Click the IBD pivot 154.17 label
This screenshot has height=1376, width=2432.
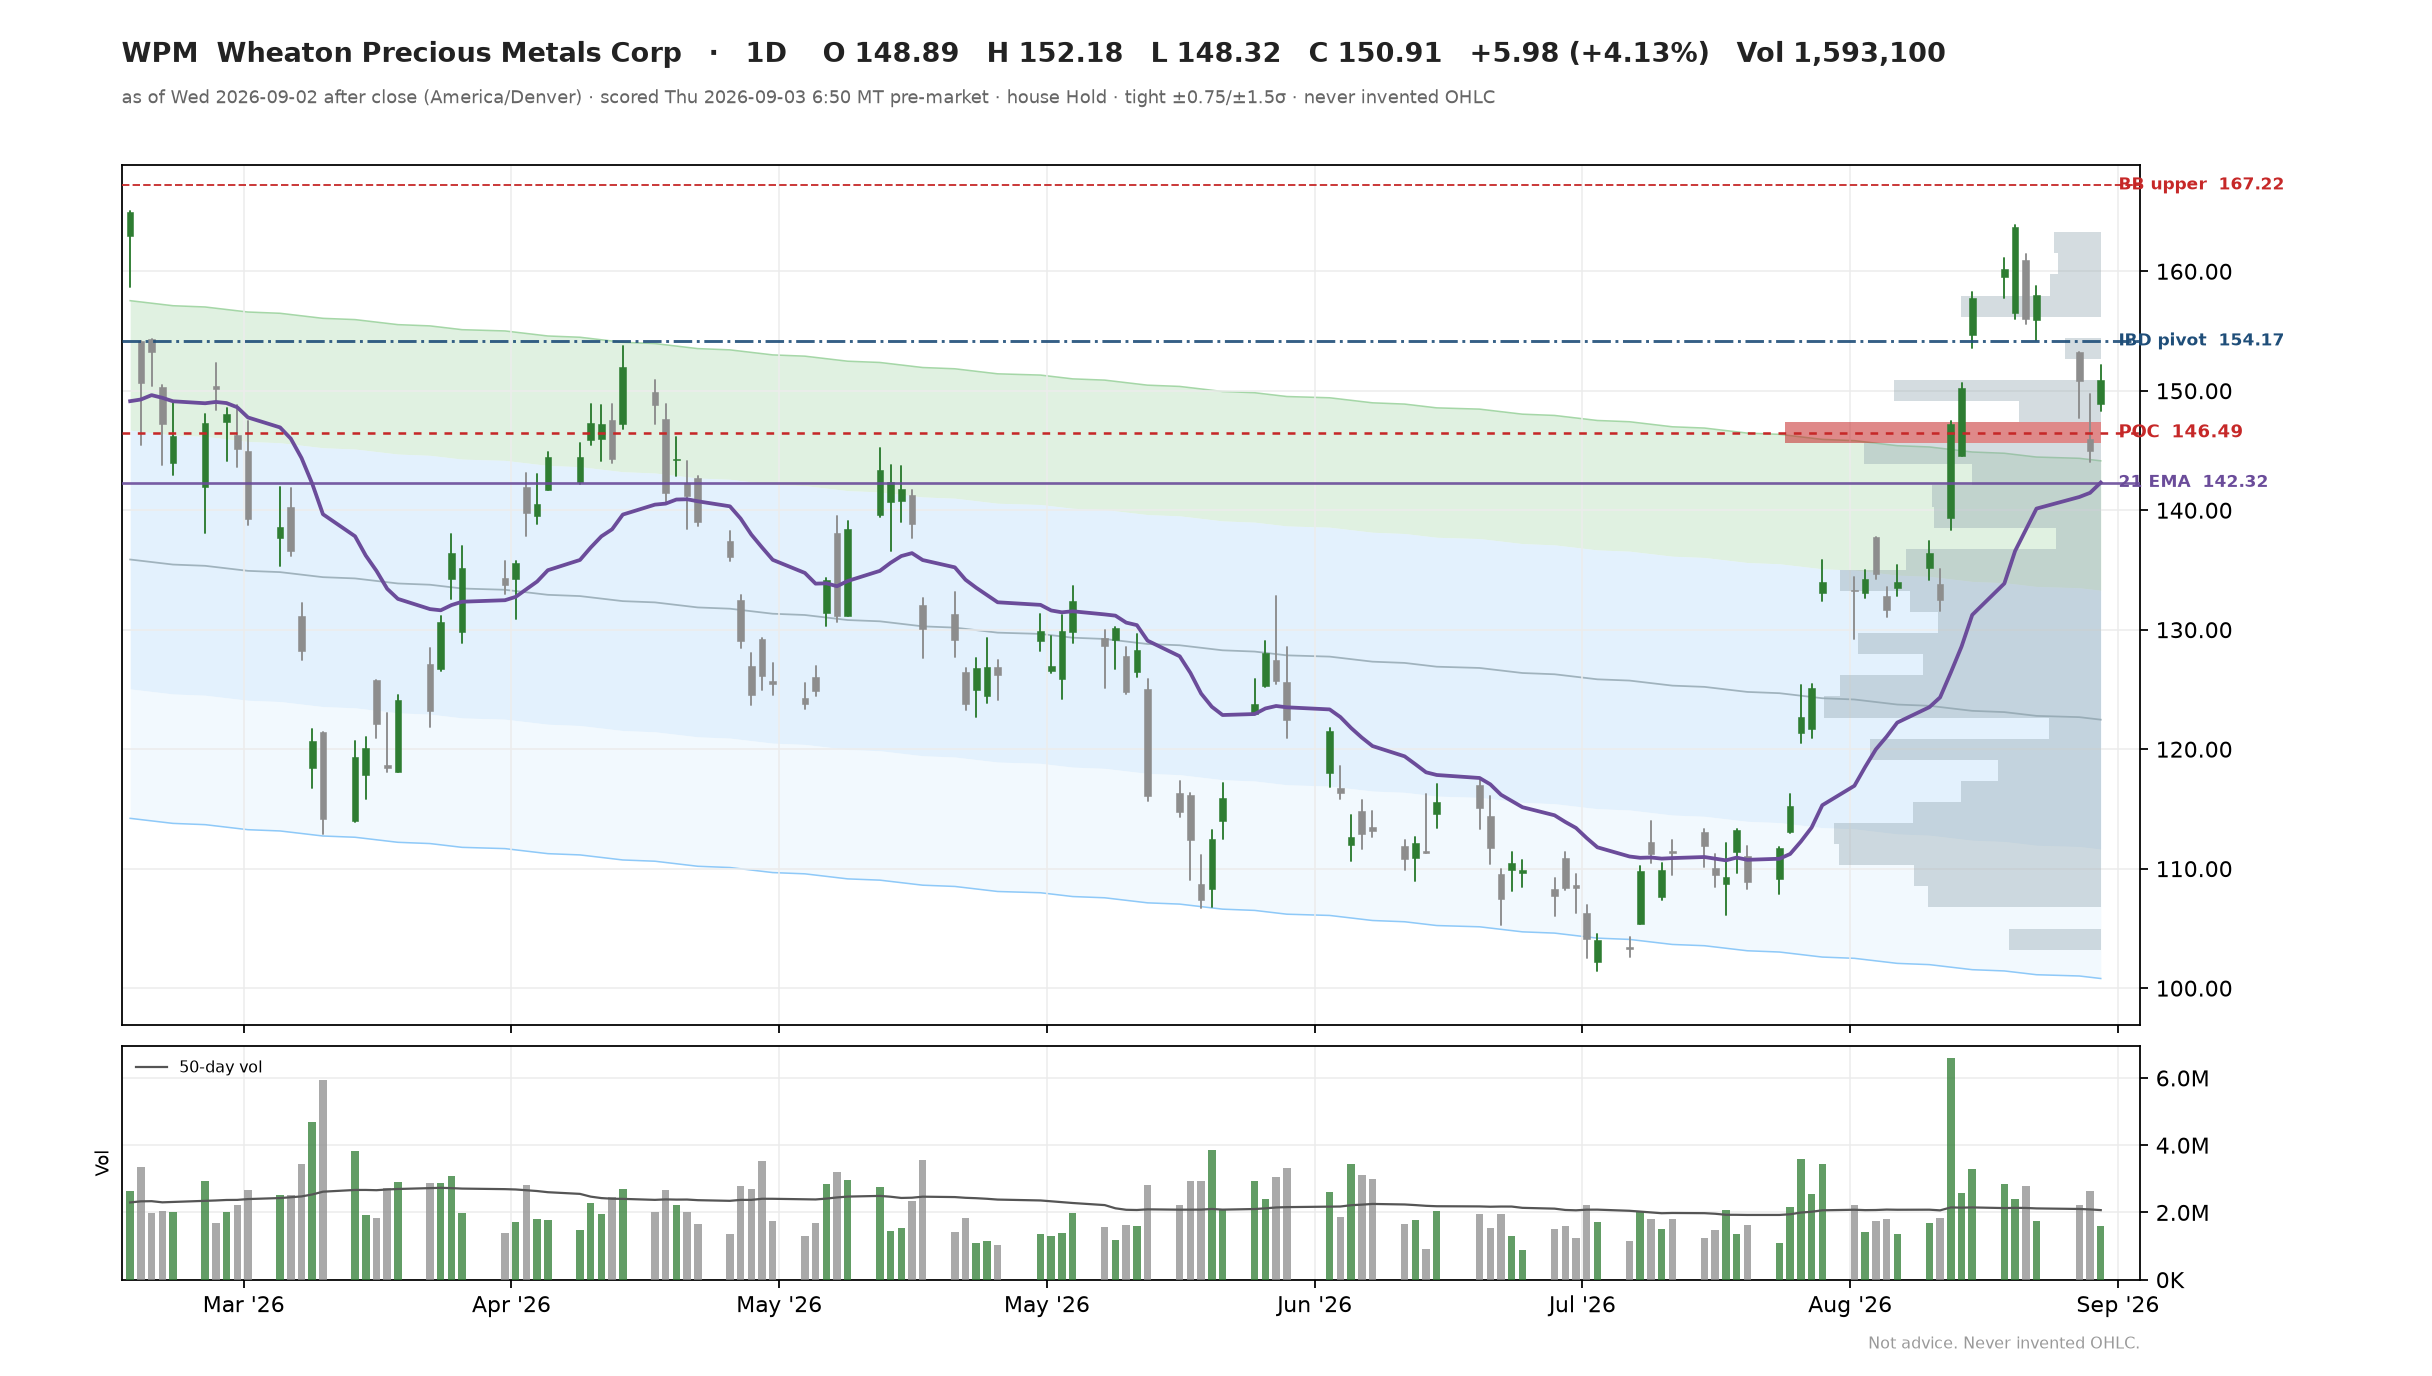tap(2201, 340)
